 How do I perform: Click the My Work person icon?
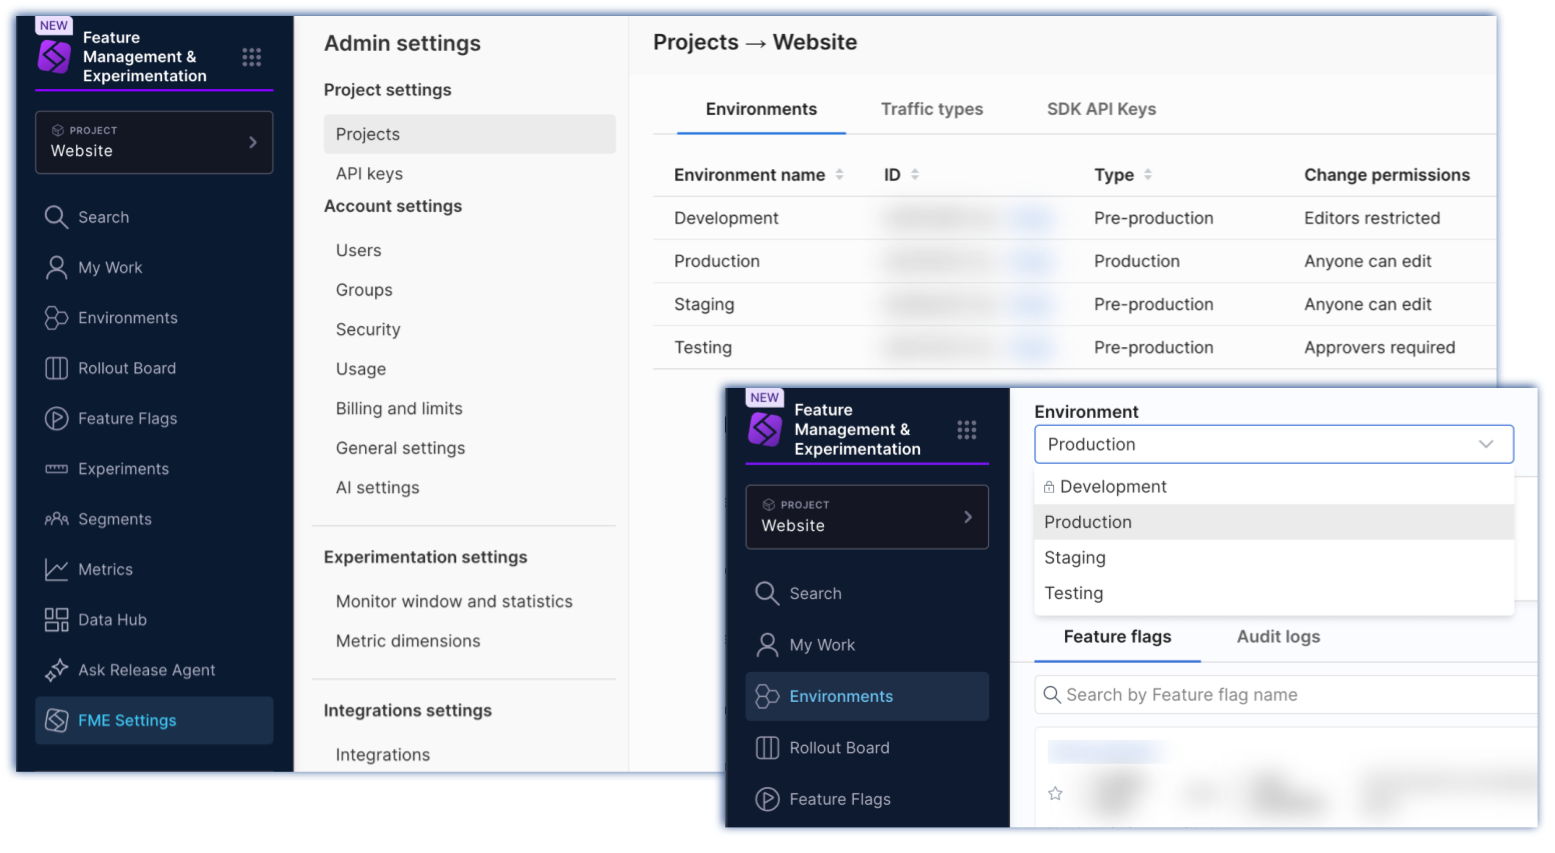tap(56, 268)
